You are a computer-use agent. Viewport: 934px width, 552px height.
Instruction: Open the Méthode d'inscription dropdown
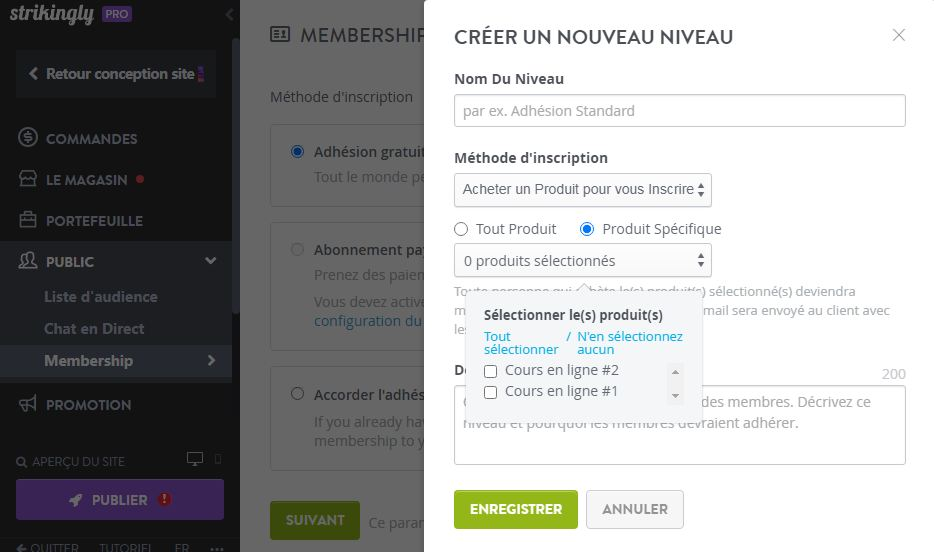point(582,189)
